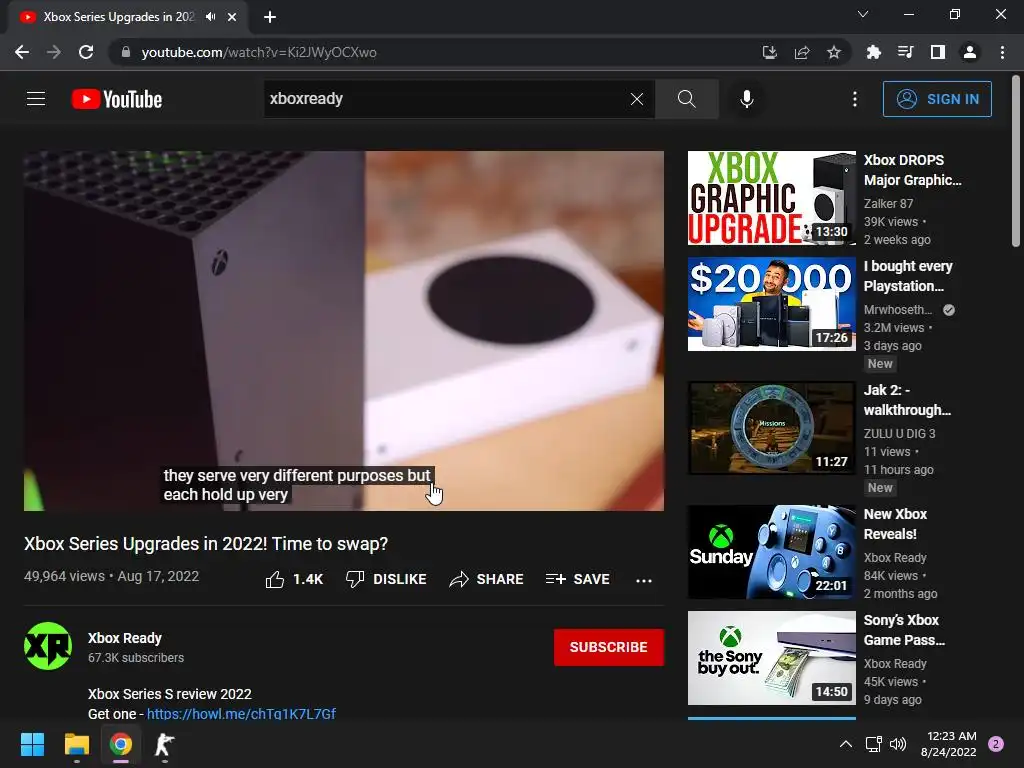Save video to playlist with SAVE
1024x768 pixels.
(x=578, y=579)
